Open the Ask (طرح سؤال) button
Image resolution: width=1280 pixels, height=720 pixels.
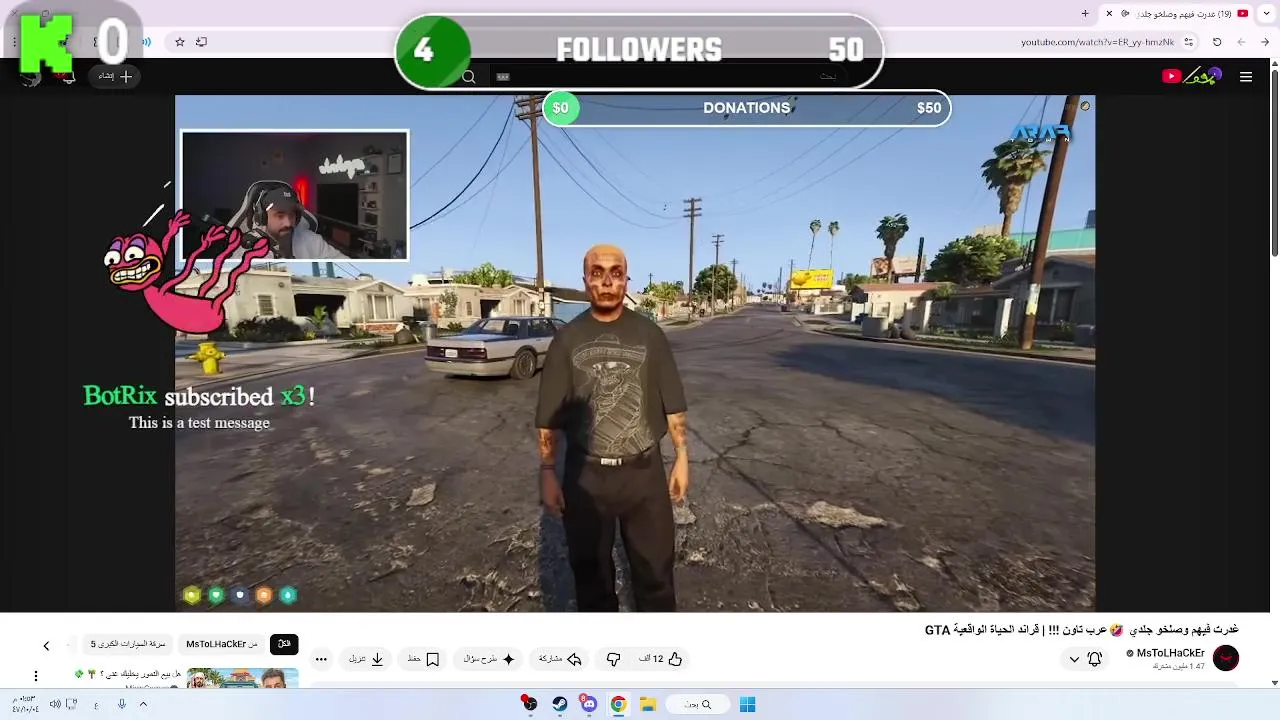tap(489, 659)
